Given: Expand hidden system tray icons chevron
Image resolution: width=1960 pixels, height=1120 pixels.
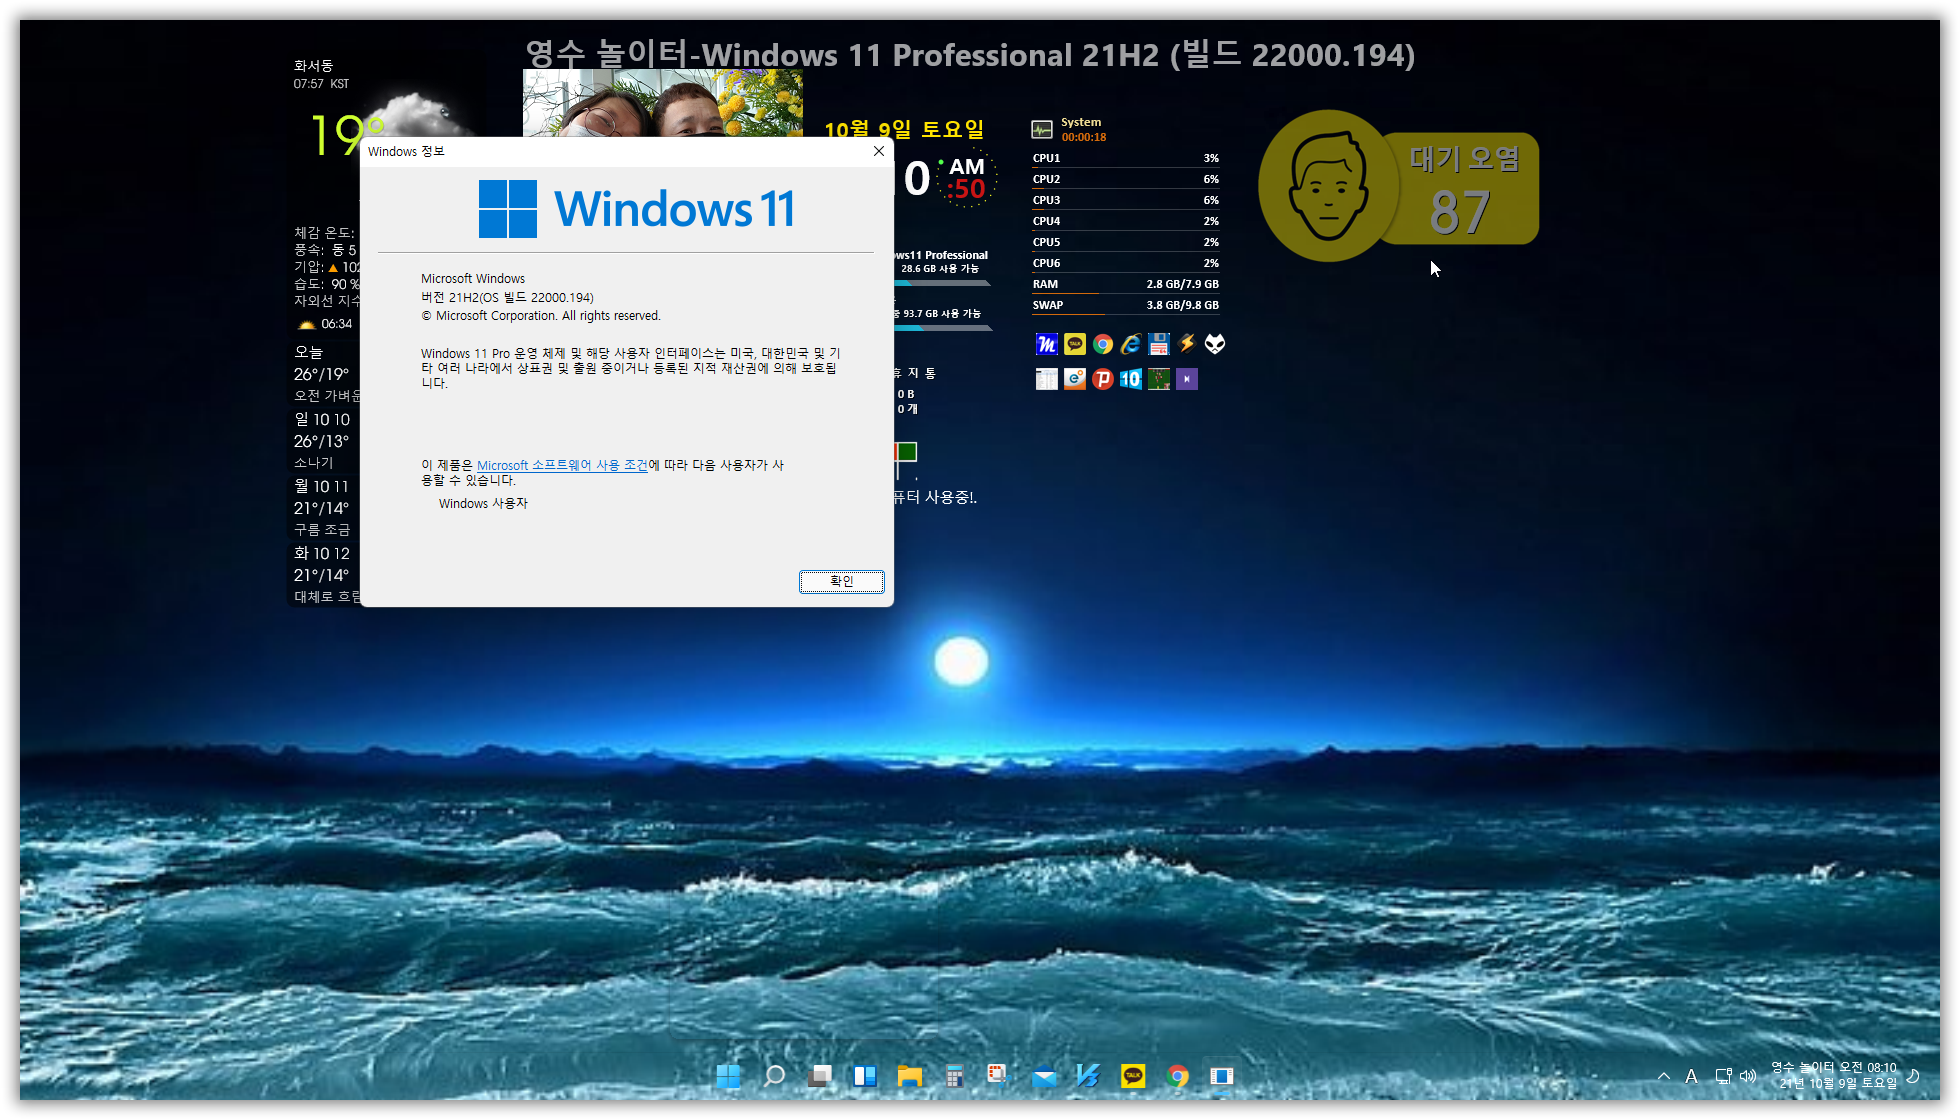Looking at the screenshot, I should pos(1663,1076).
